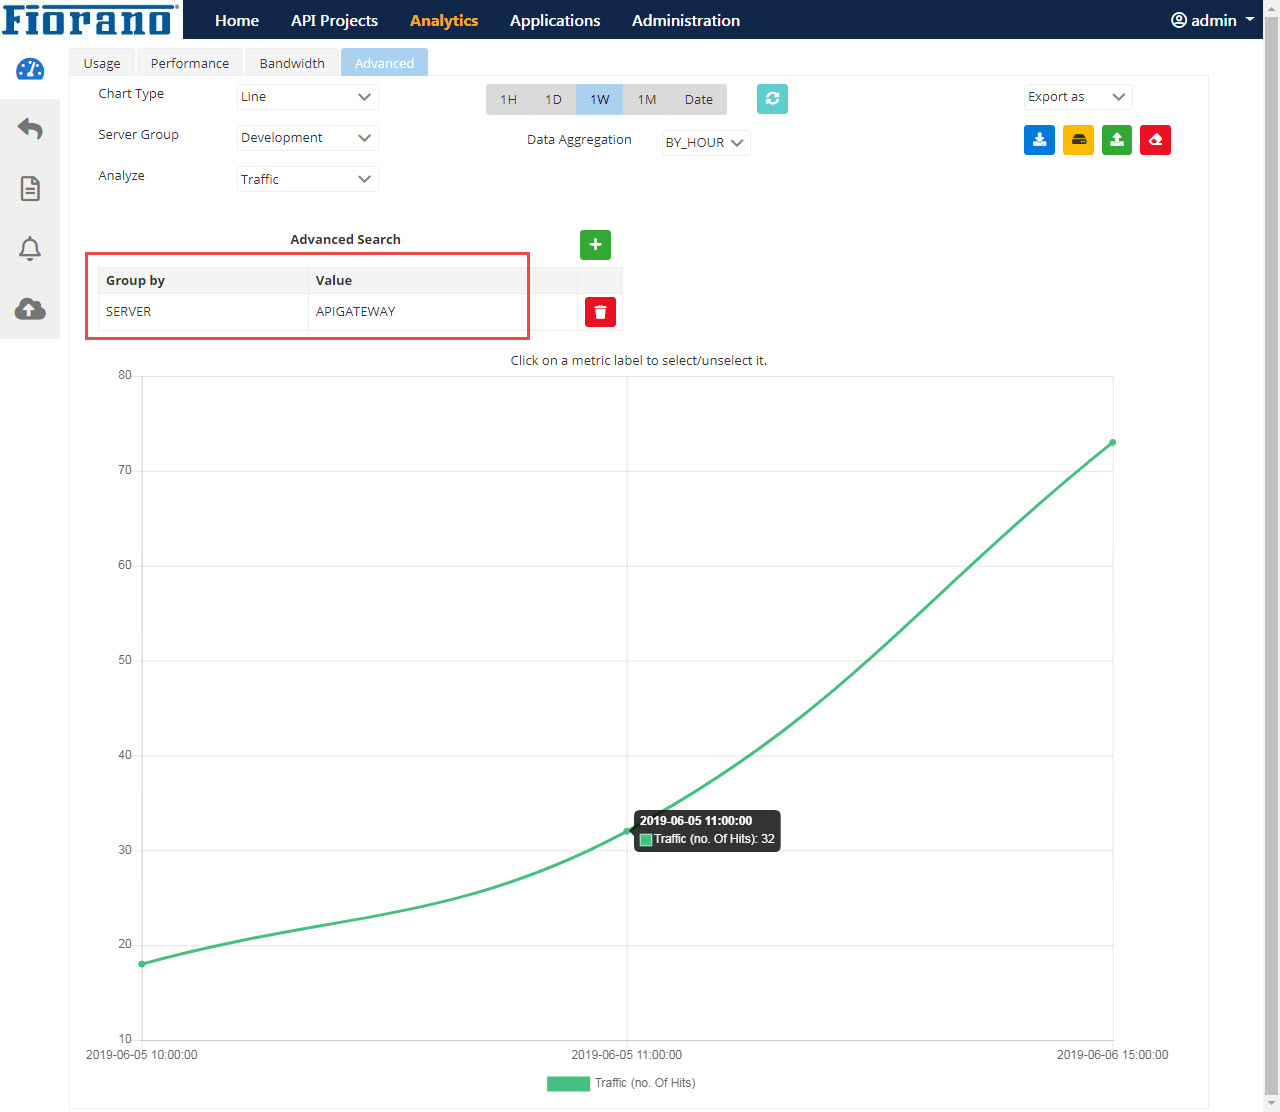Click the chart data point at 11:00:00

click(x=627, y=831)
